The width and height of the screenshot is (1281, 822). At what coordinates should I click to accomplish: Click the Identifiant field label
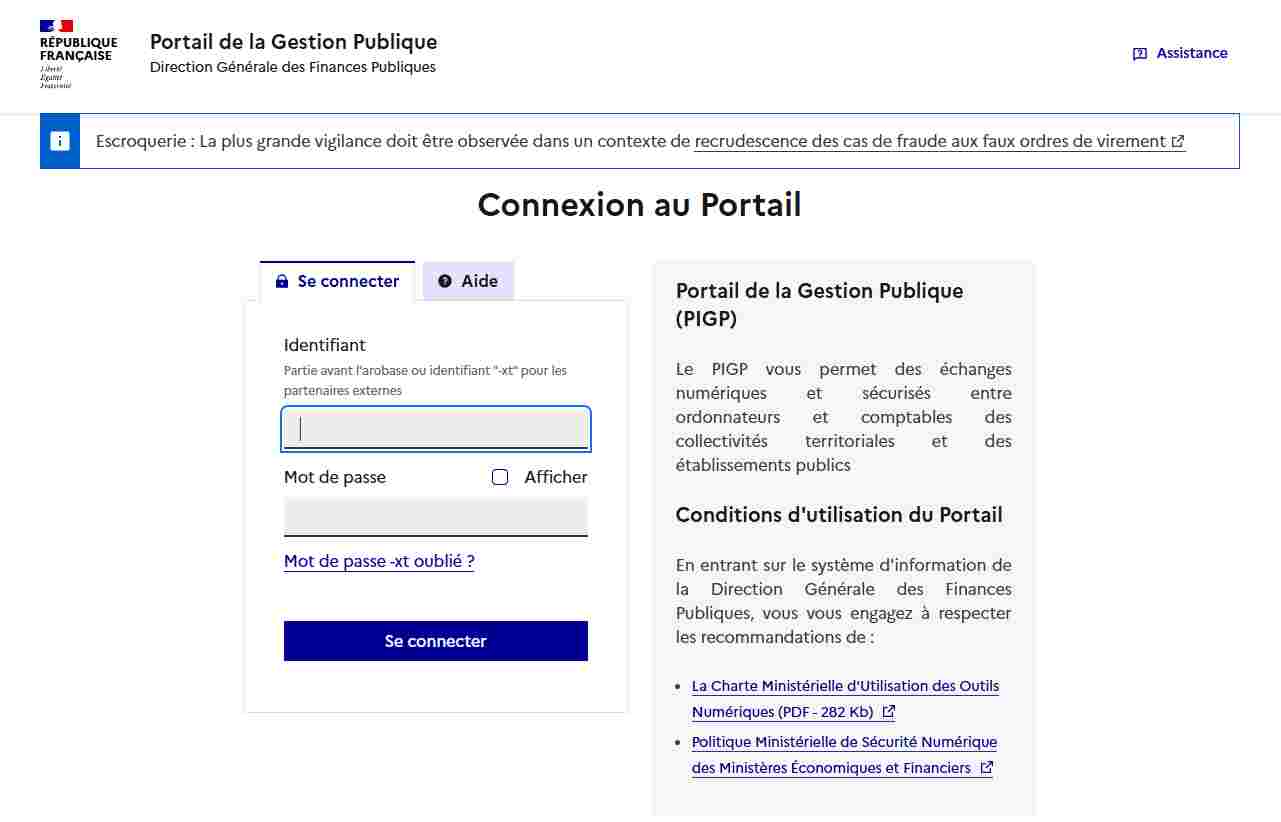pyautogui.click(x=325, y=345)
